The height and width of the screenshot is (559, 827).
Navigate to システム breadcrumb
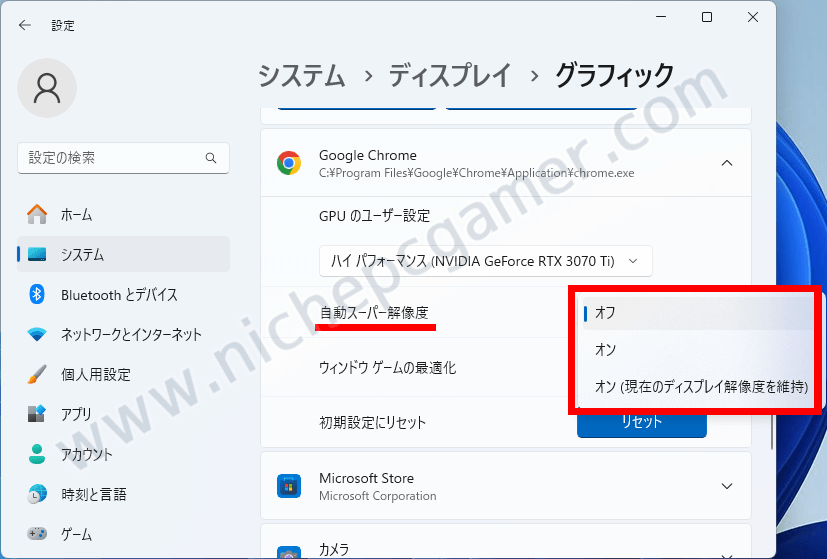click(x=301, y=75)
